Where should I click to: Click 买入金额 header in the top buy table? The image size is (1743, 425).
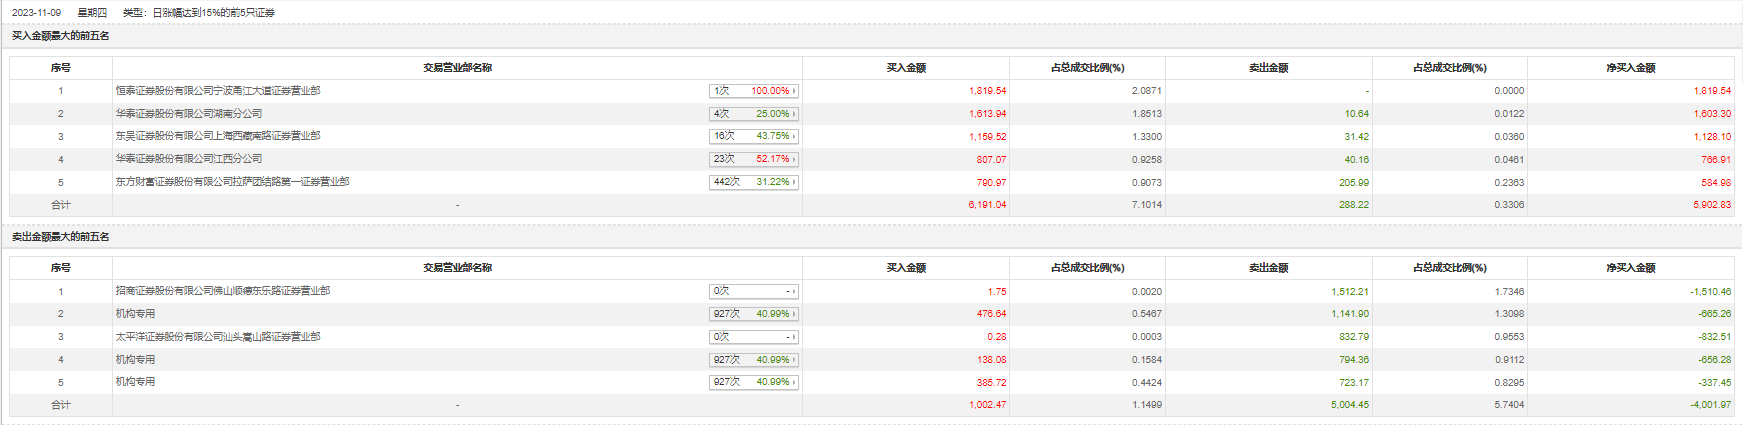click(906, 68)
